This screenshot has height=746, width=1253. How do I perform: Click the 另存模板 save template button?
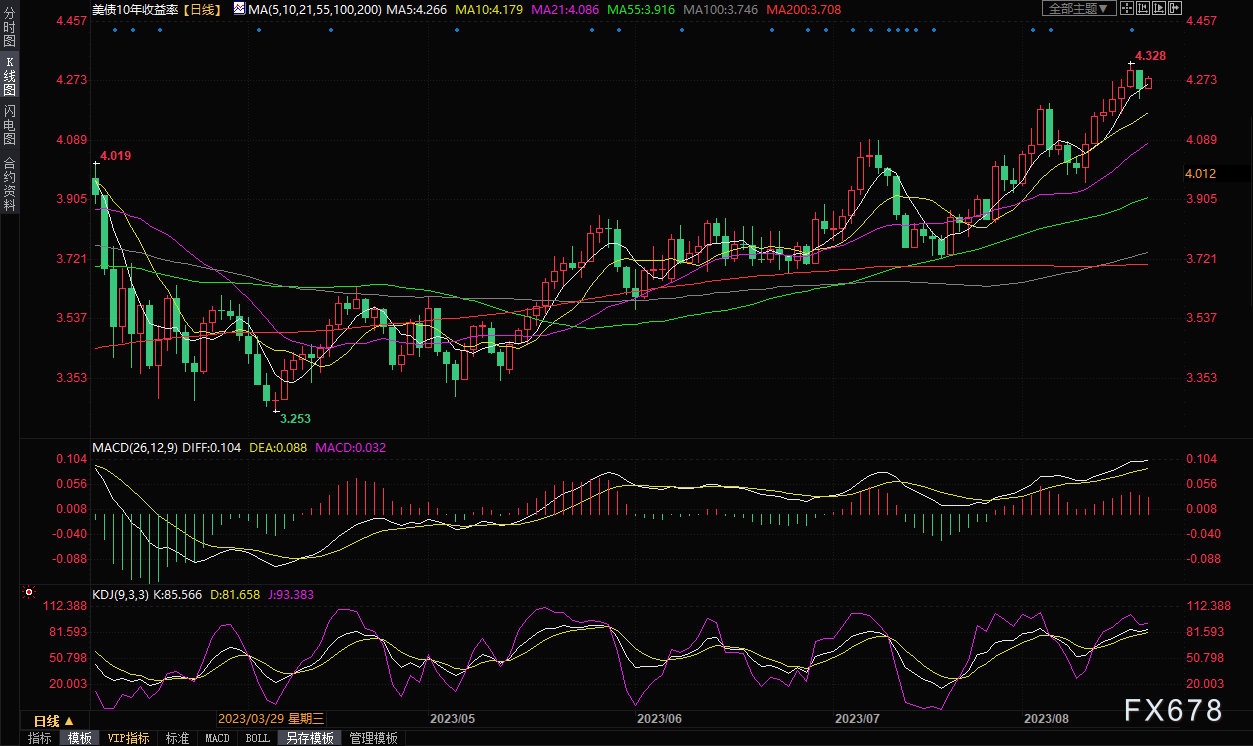(309, 738)
